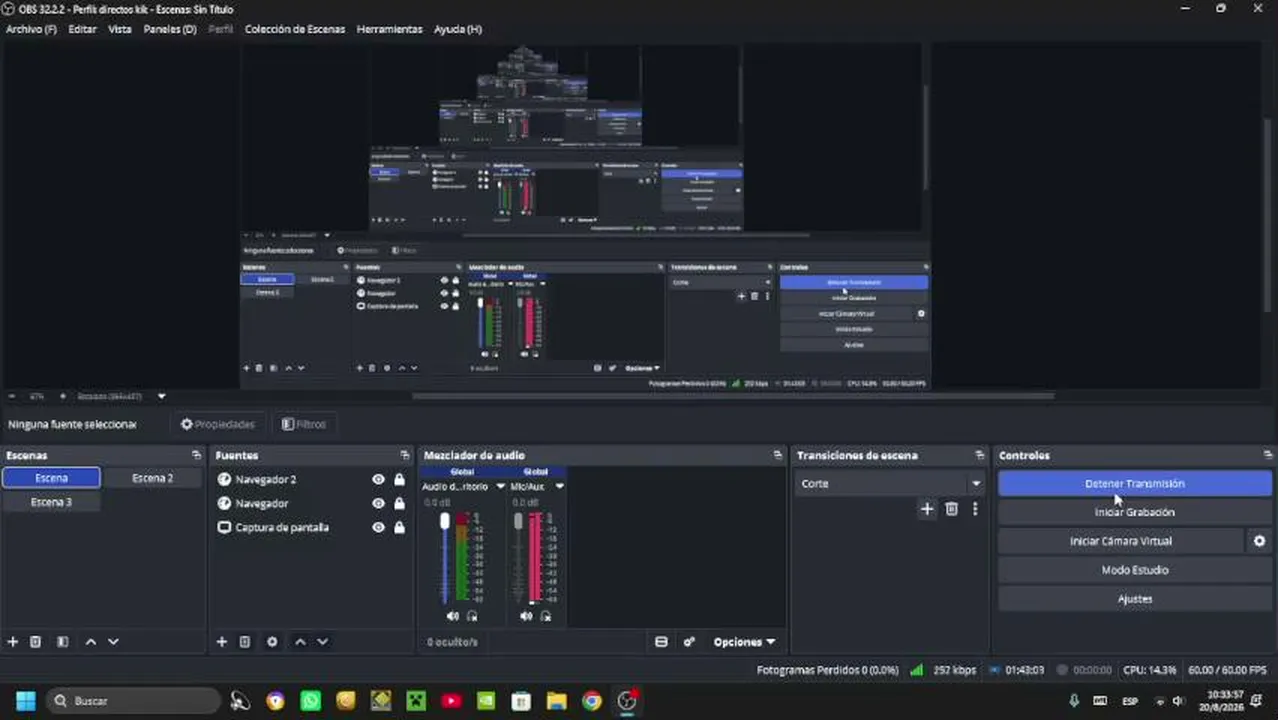Viewport: 1278px width, 720px height.
Task: Open Colección de Escenas menu
Action: pos(295,29)
